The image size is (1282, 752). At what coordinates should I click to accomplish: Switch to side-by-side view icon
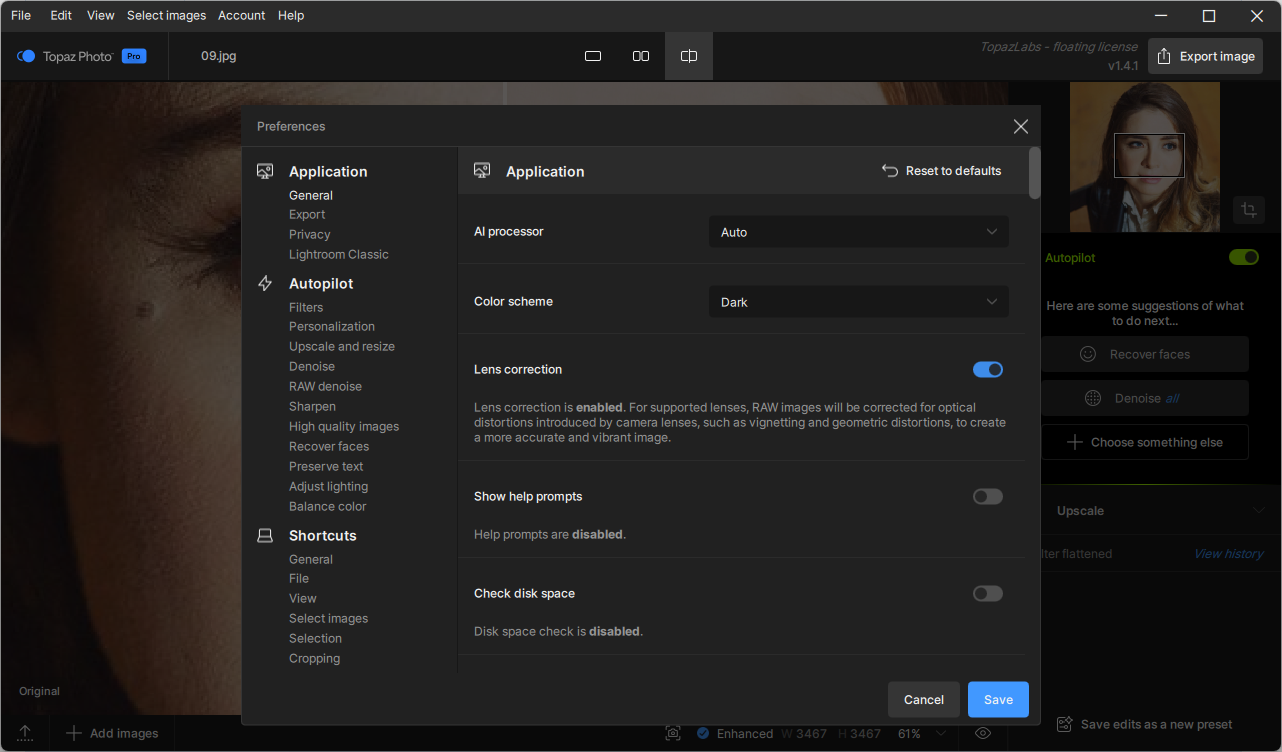point(641,56)
